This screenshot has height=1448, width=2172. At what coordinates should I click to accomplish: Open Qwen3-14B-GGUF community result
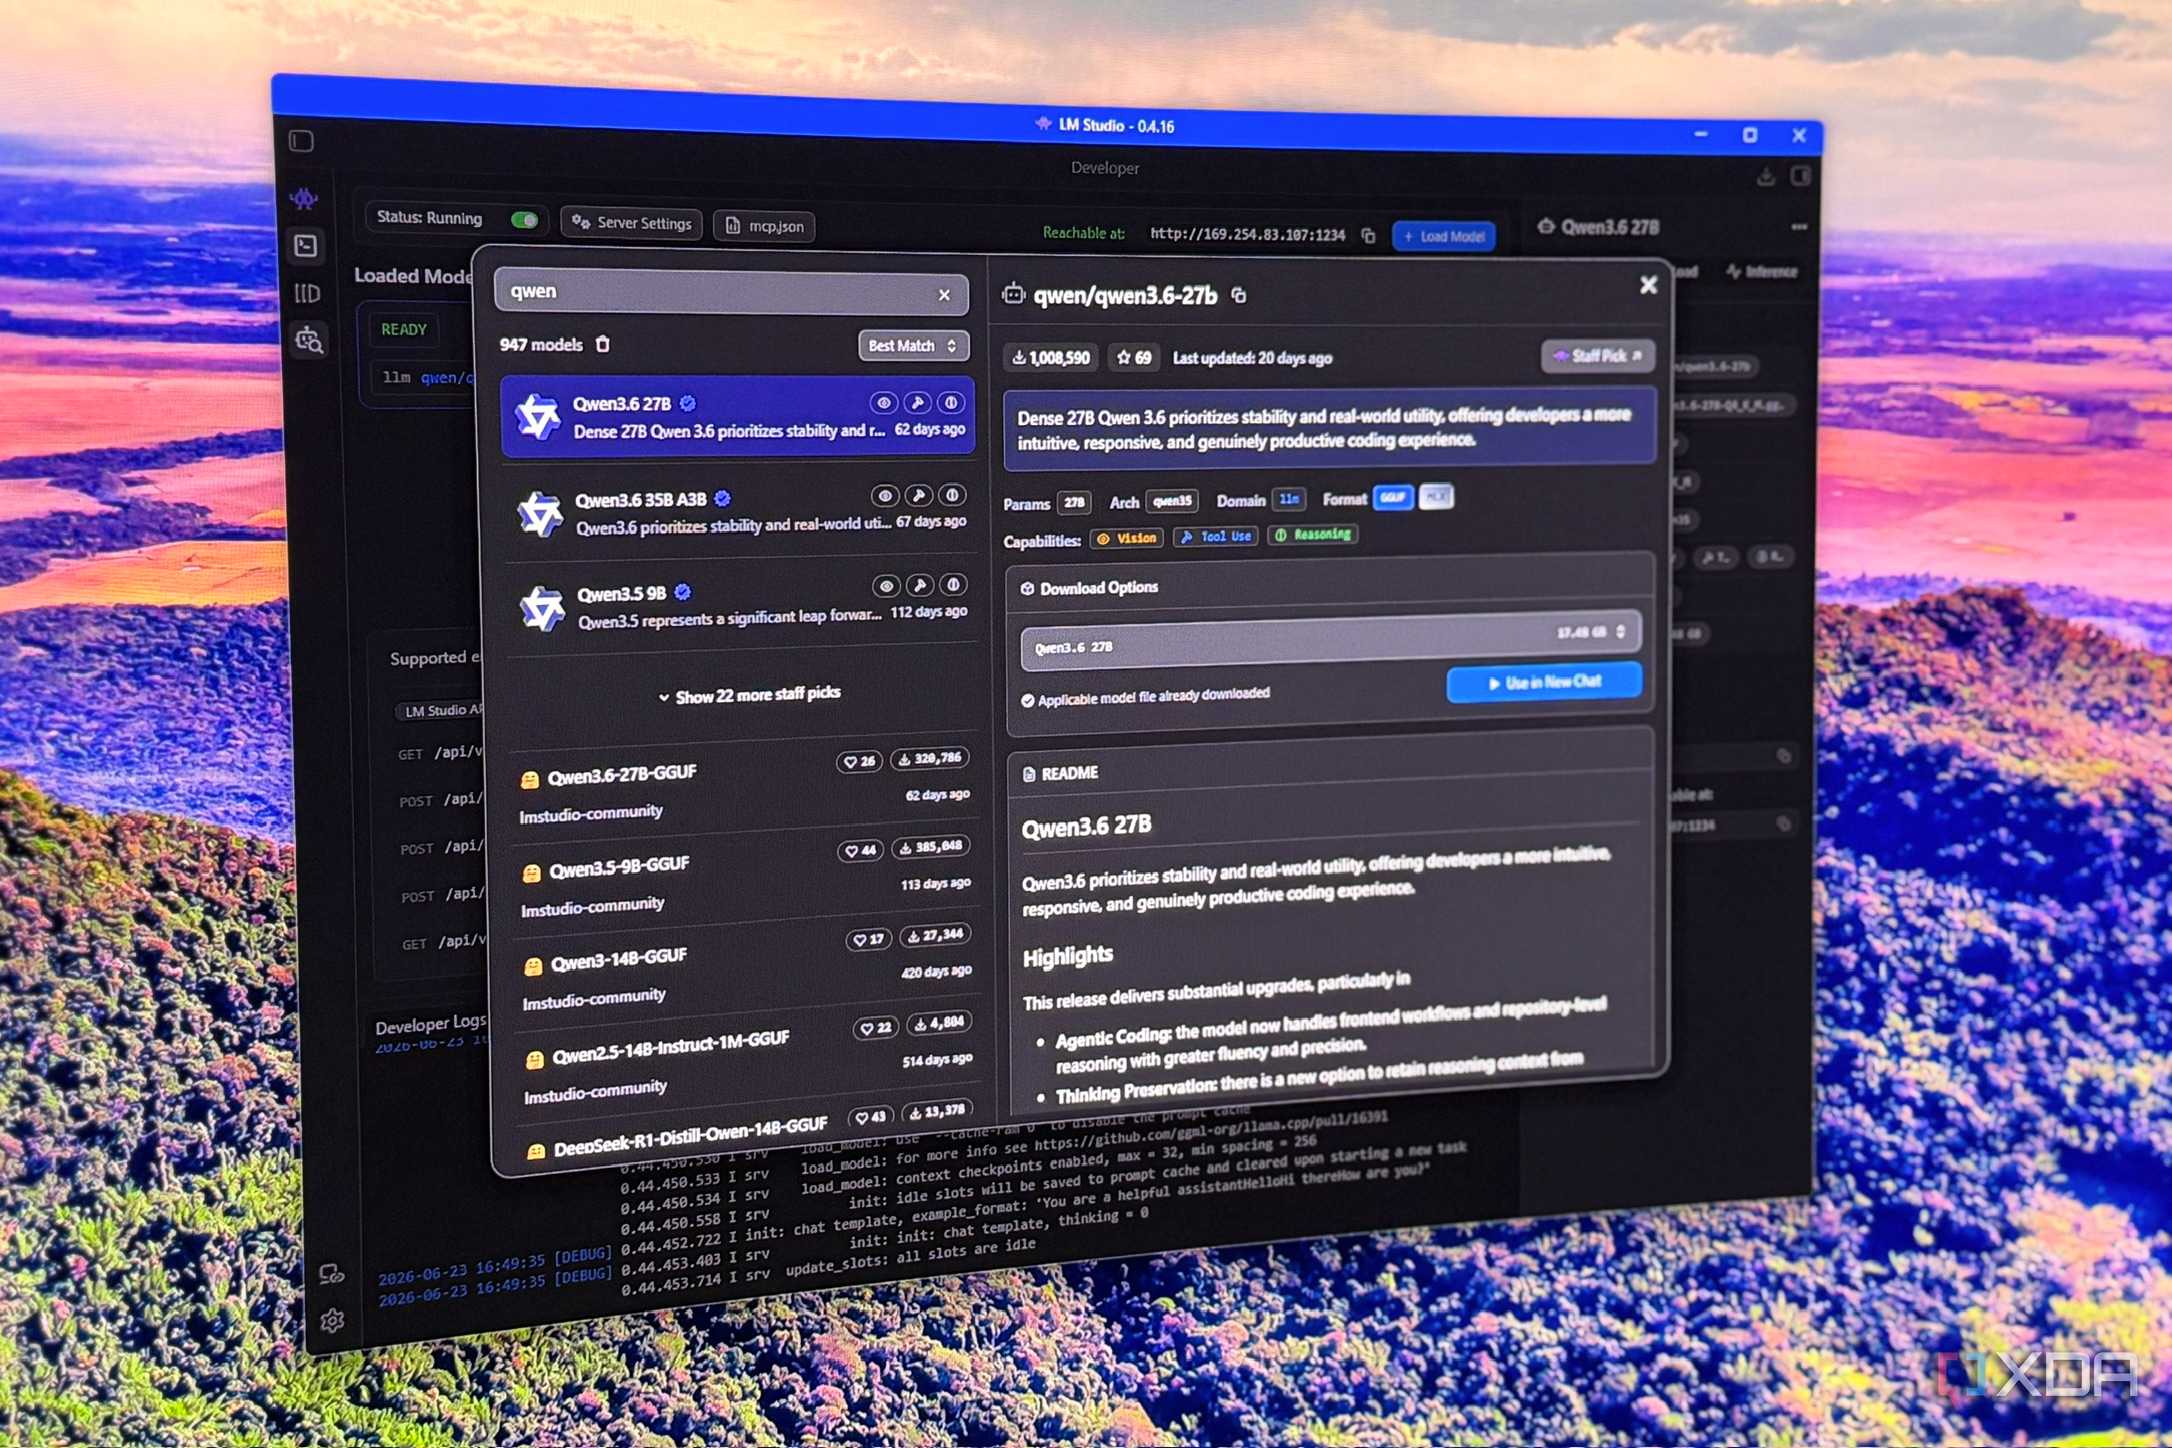click(747, 970)
